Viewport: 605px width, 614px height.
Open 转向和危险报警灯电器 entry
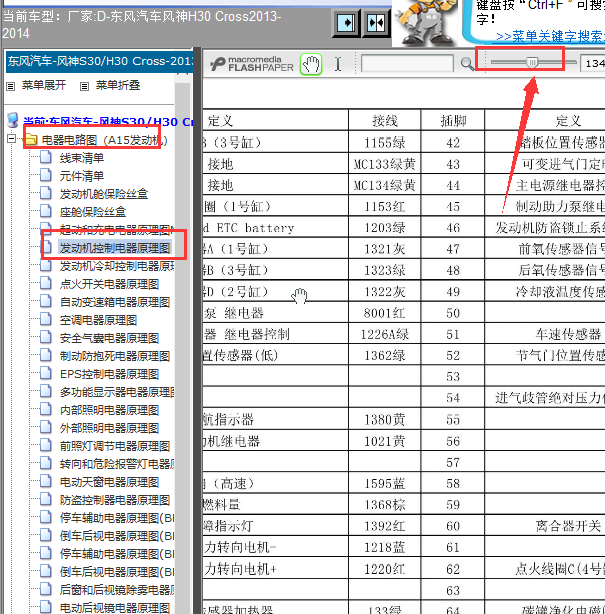coord(117,464)
